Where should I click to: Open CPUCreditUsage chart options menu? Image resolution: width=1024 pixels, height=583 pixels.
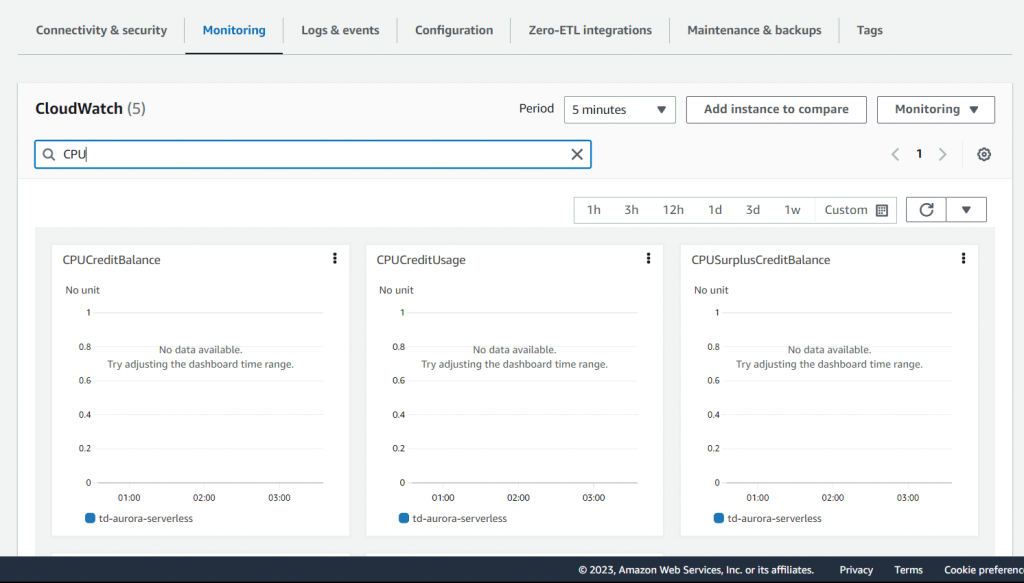point(648,259)
